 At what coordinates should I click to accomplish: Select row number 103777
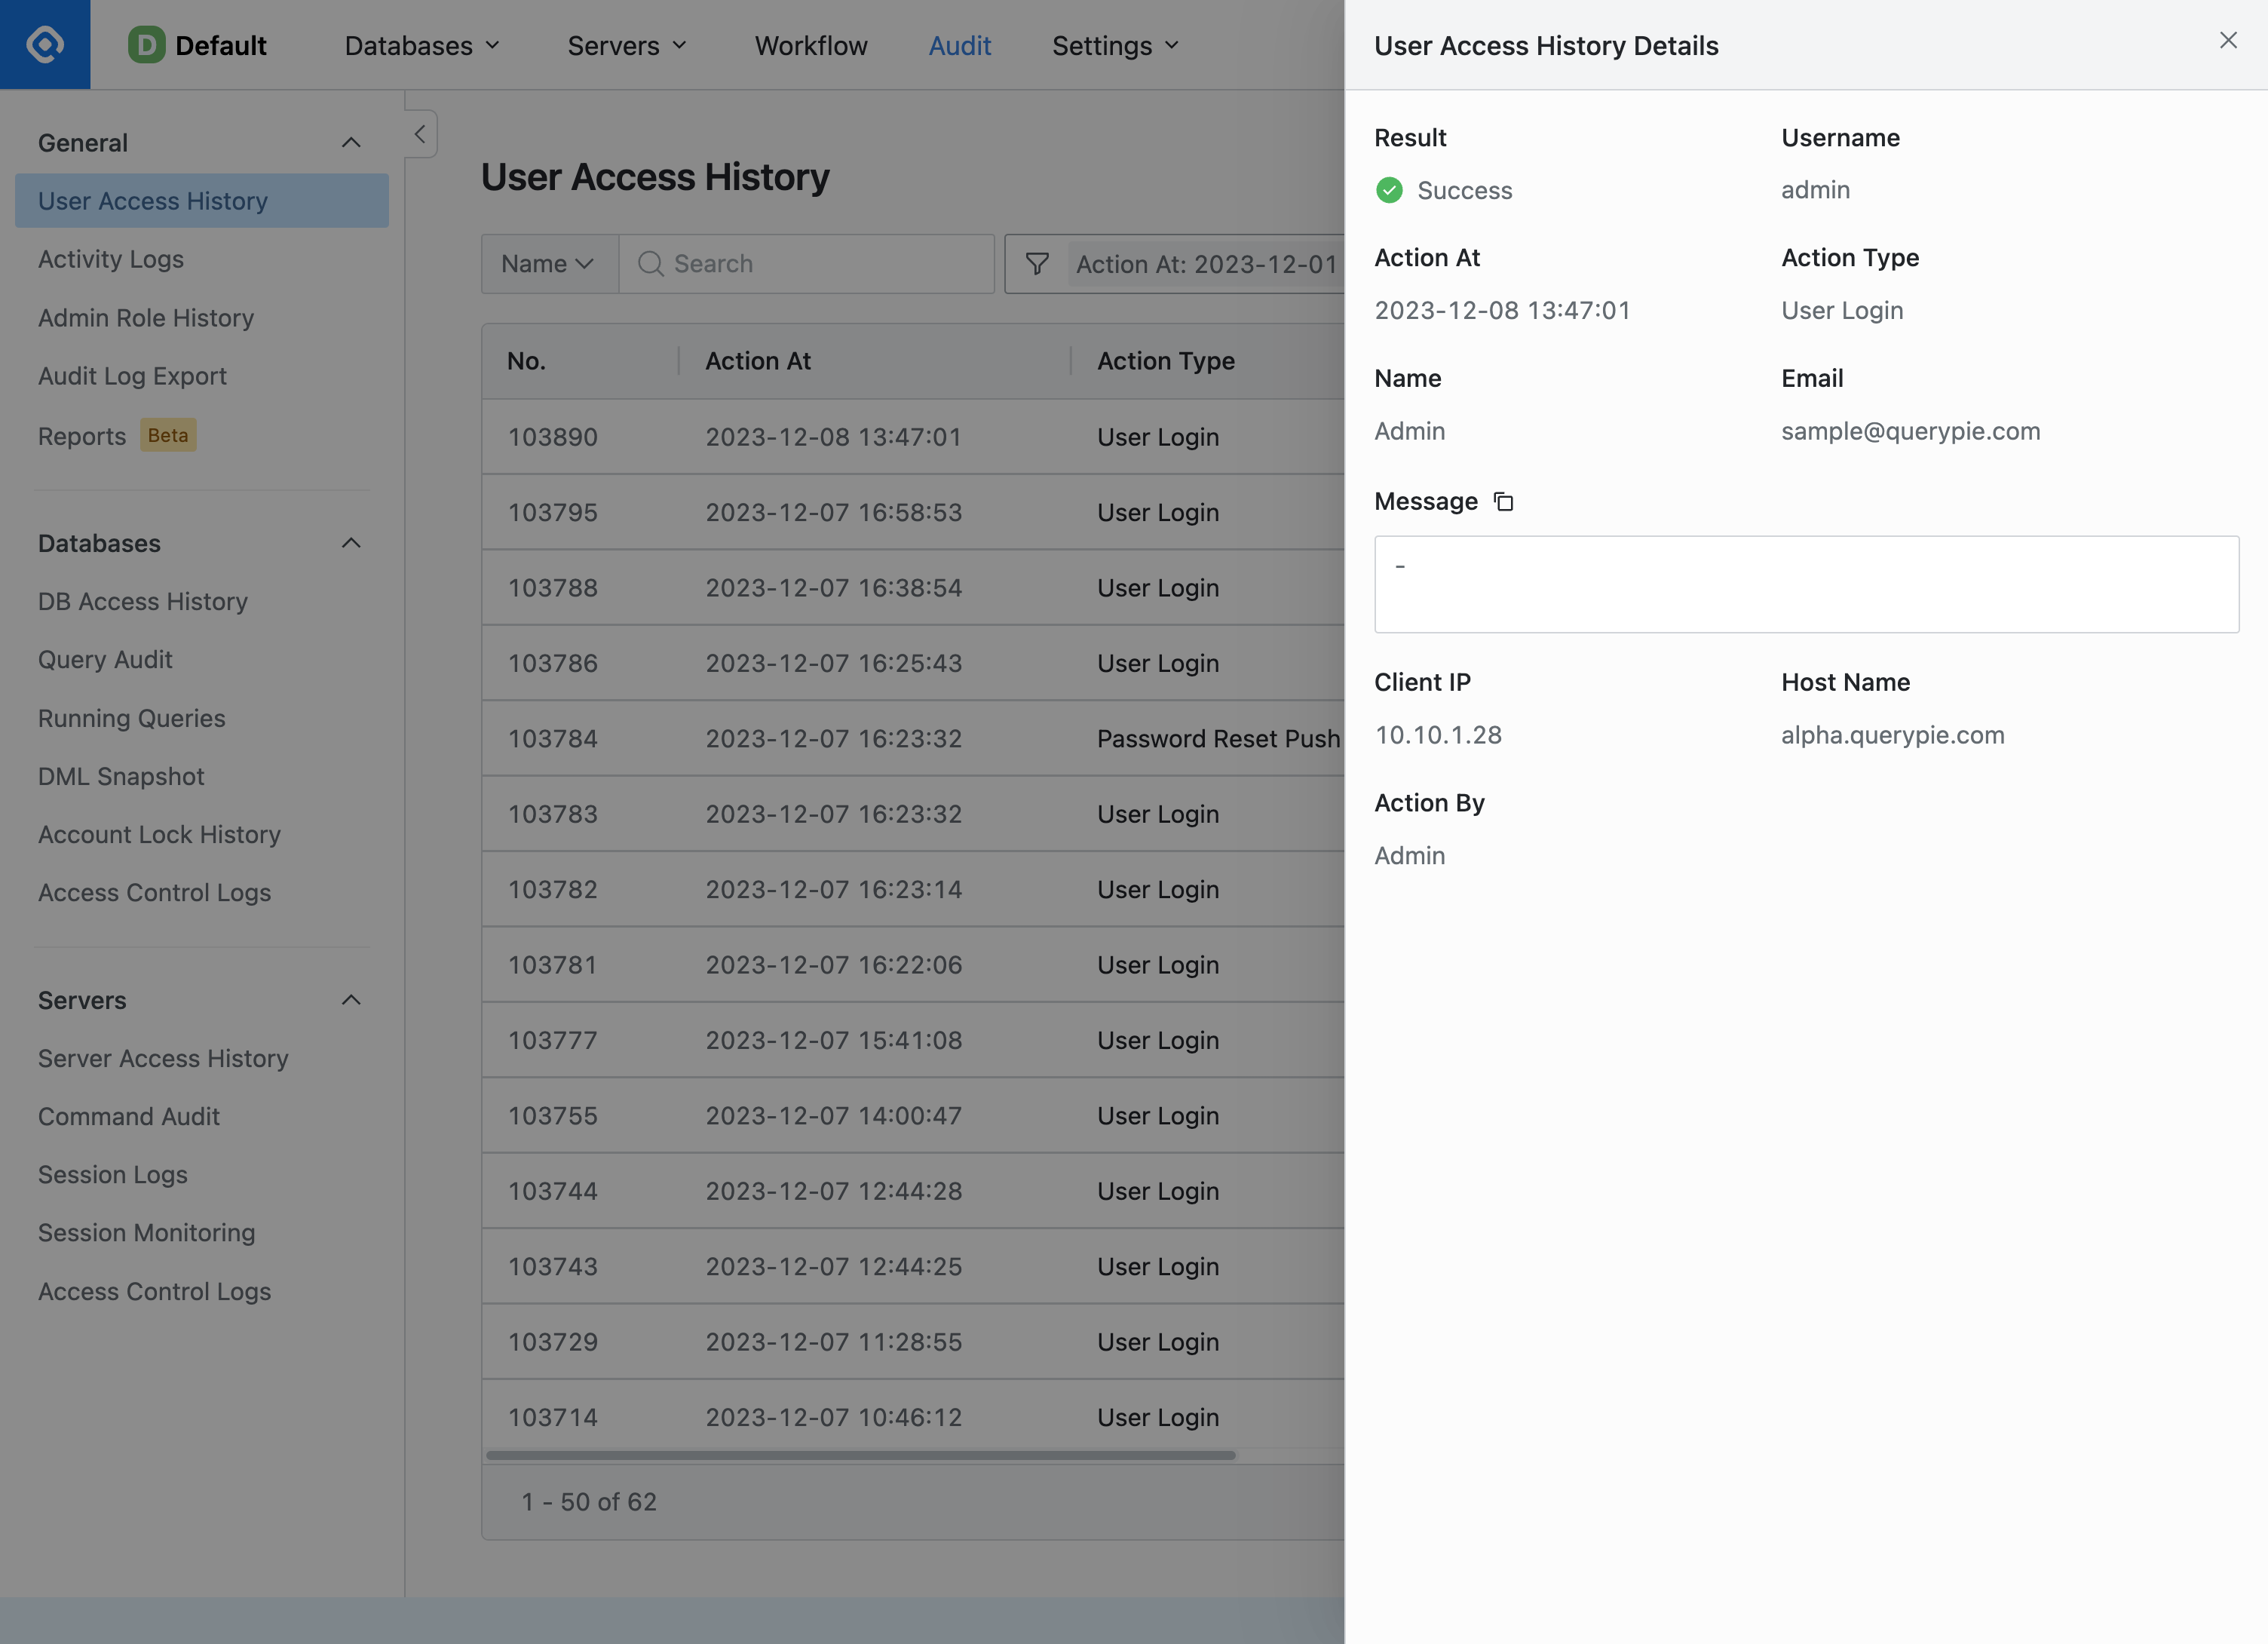913,1040
